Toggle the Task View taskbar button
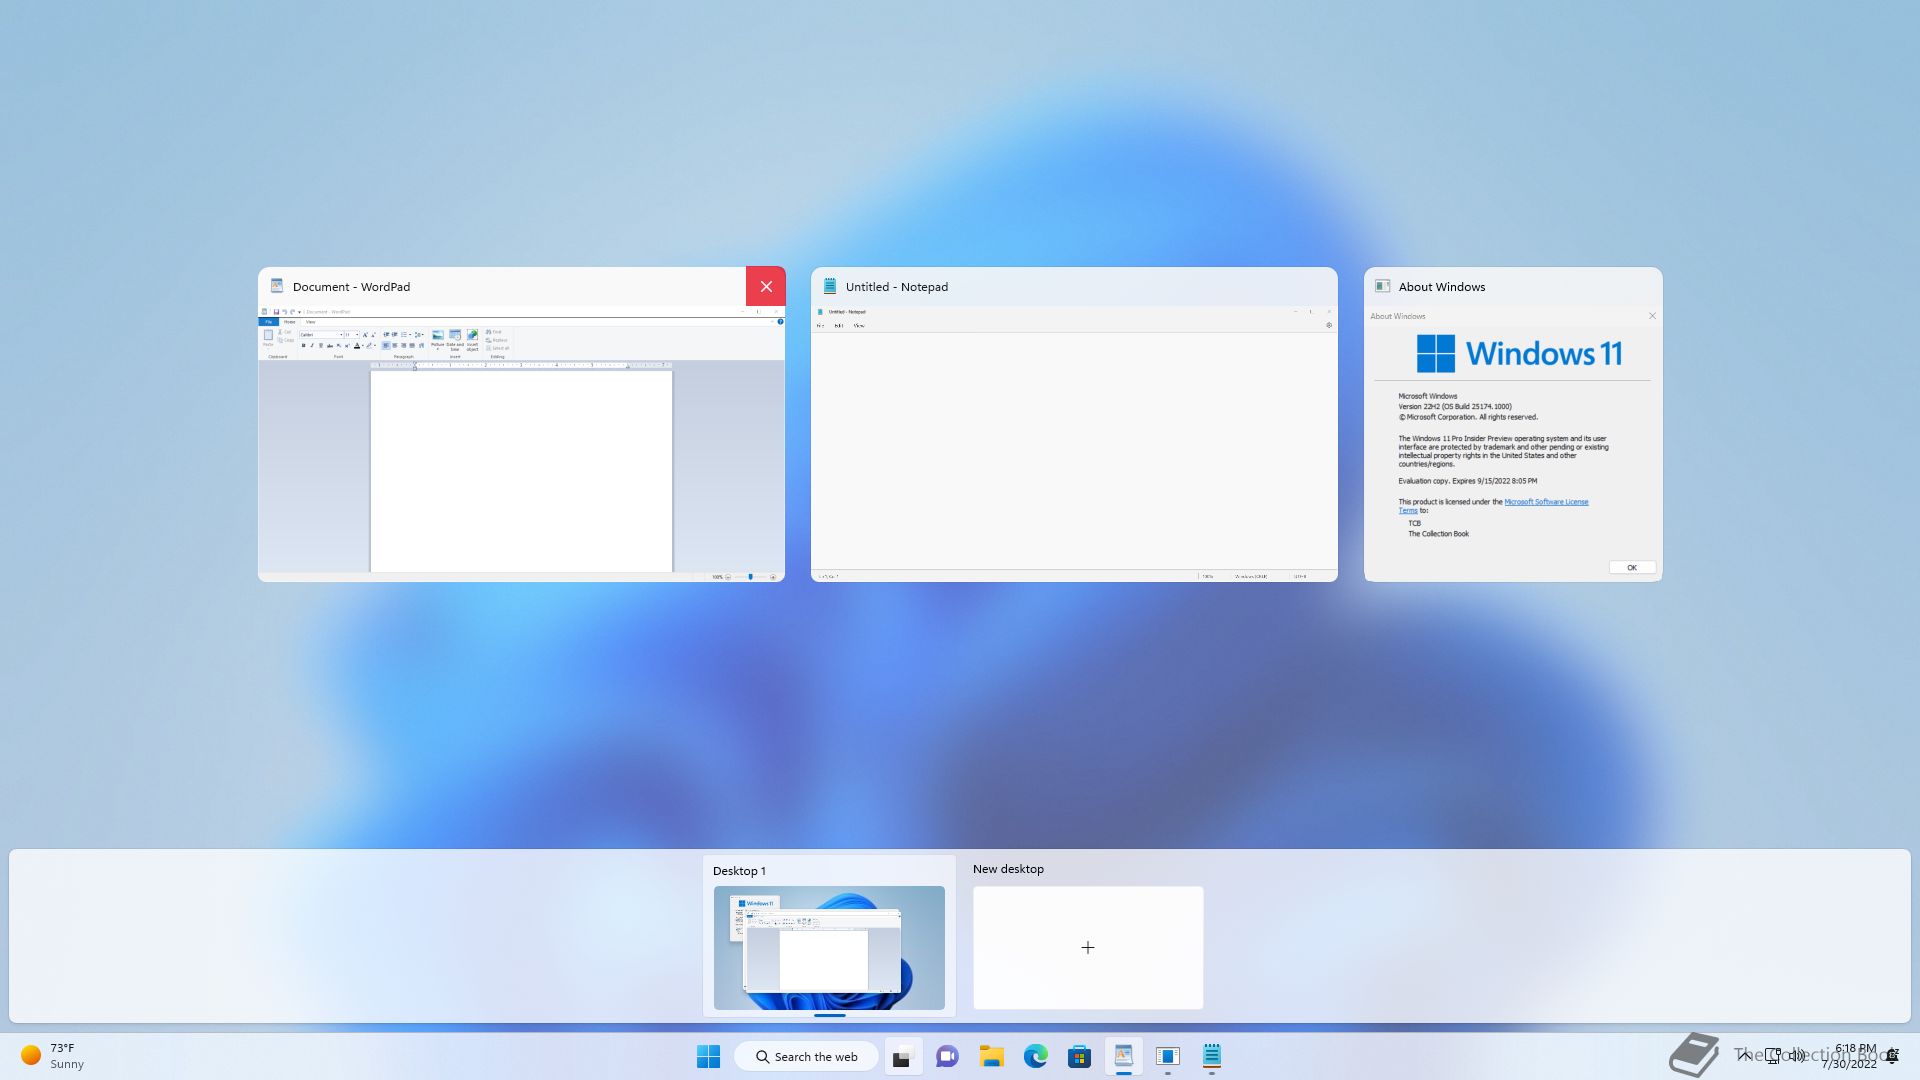This screenshot has width=1920, height=1080. (903, 1056)
